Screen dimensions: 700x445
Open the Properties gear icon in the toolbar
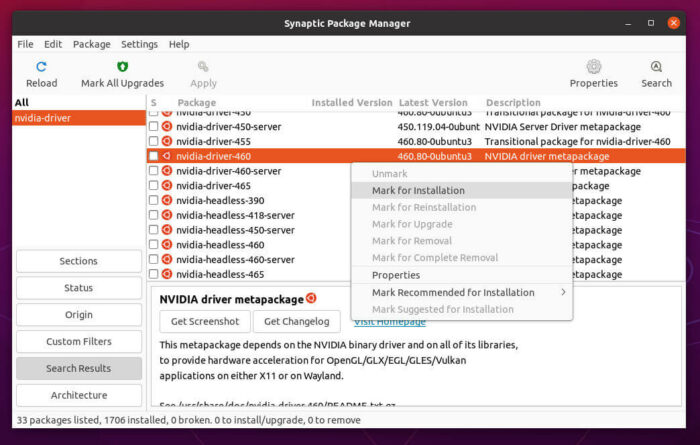pyautogui.click(x=593, y=67)
